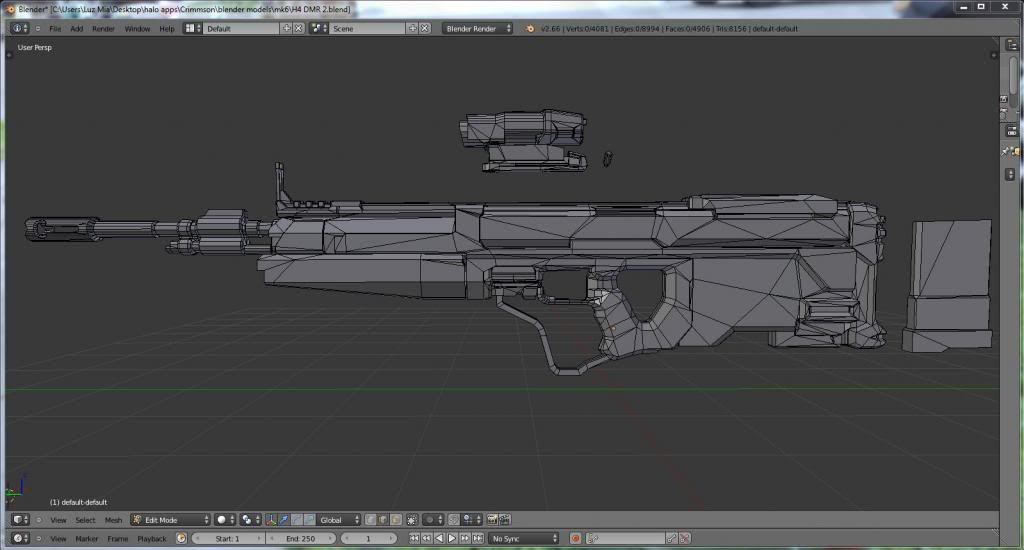
Task: Open the Global transform orientation dropdown
Action: (339, 520)
